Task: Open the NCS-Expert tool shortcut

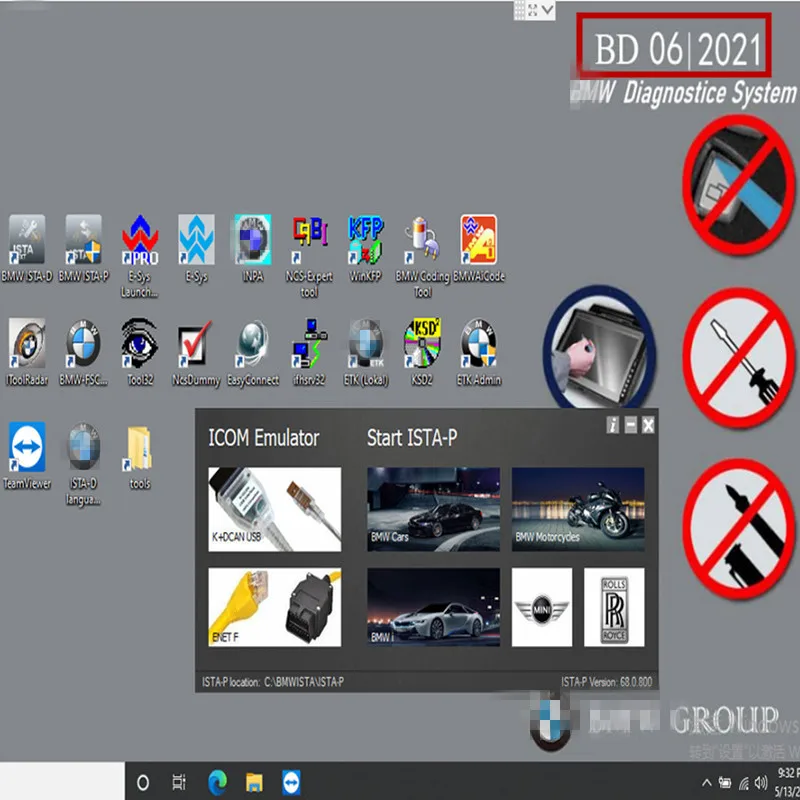Action: coord(309,255)
